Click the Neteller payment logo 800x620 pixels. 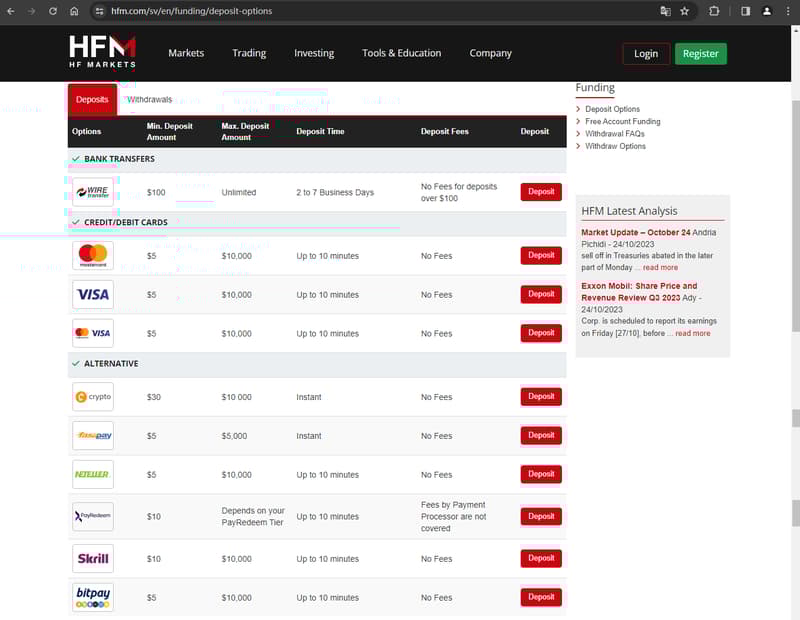[93, 474]
